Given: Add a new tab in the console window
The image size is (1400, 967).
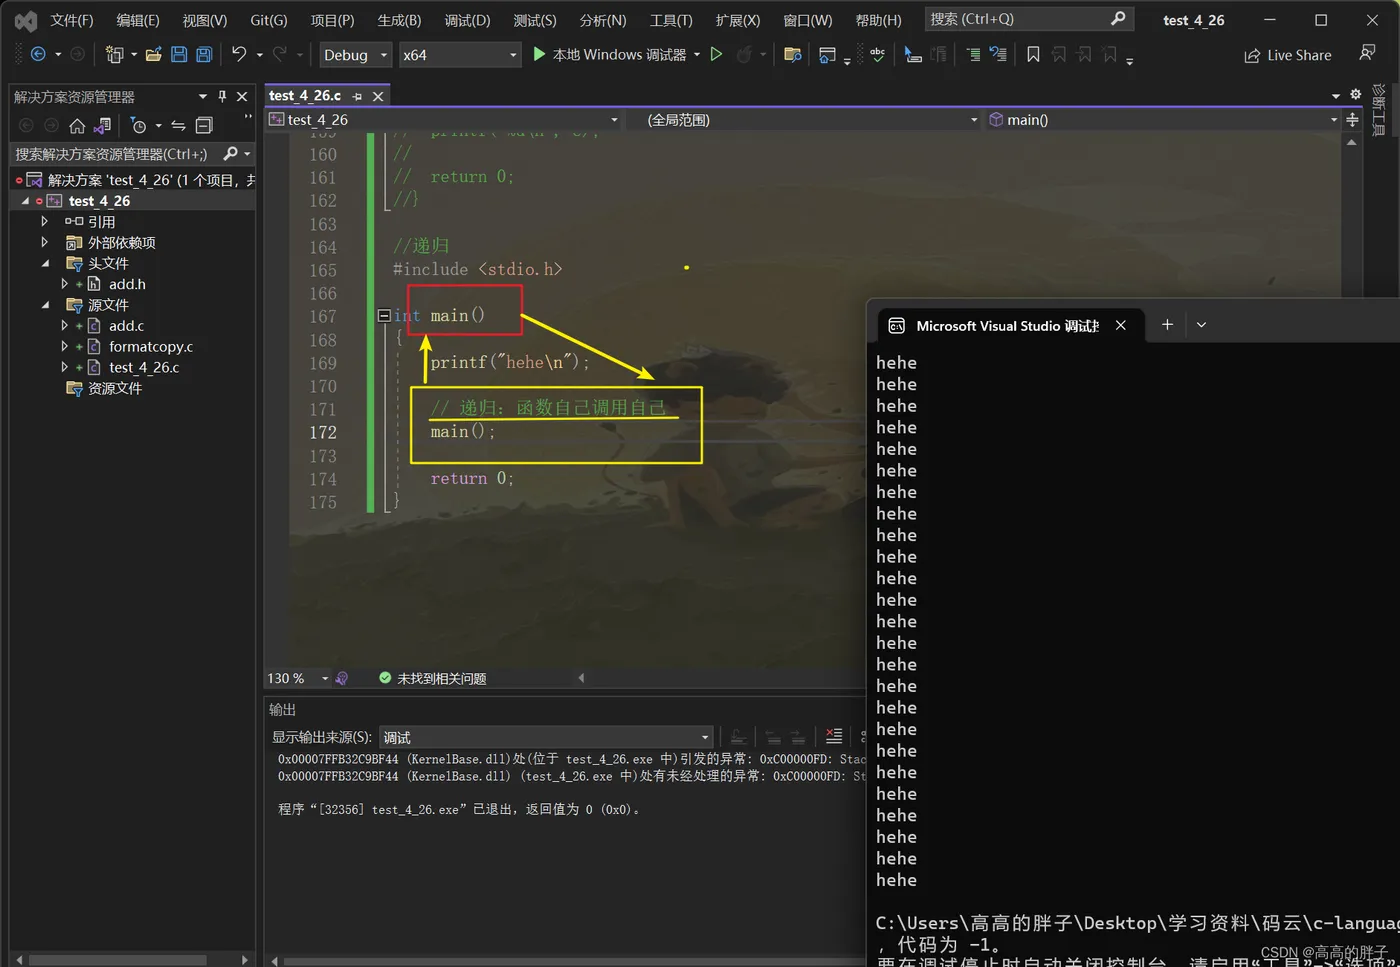Looking at the screenshot, I should 1167,324.
